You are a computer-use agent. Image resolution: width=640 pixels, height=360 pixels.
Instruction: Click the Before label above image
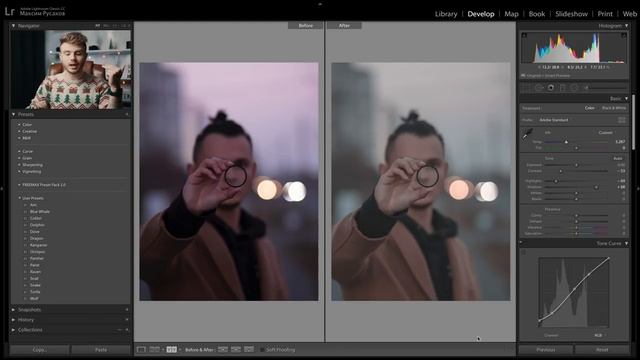coord(306,26)
